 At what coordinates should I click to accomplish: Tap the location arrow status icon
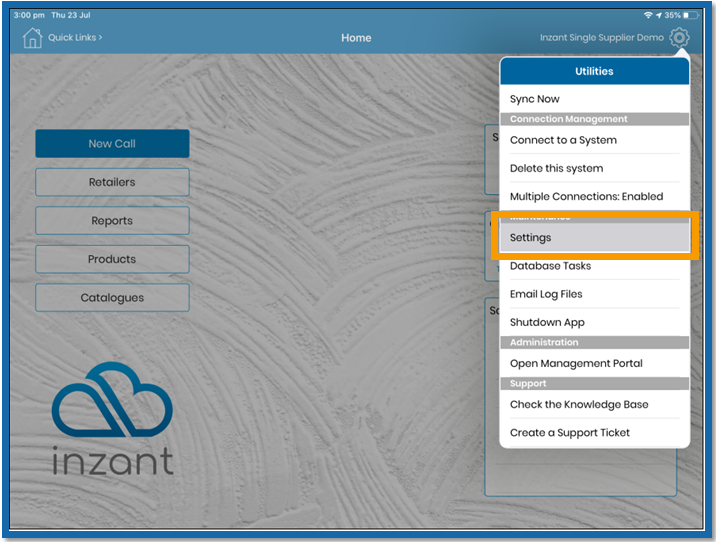click(658, 15)
